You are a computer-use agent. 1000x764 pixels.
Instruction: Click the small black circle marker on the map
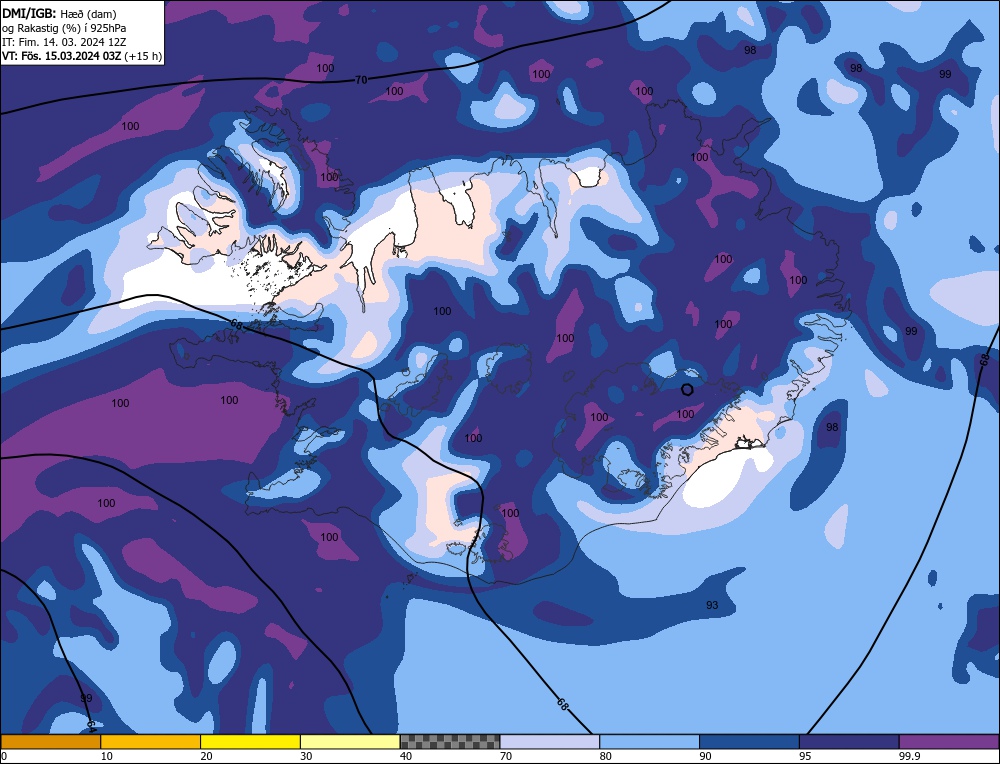pyautogui.click(x=687, y=389)
